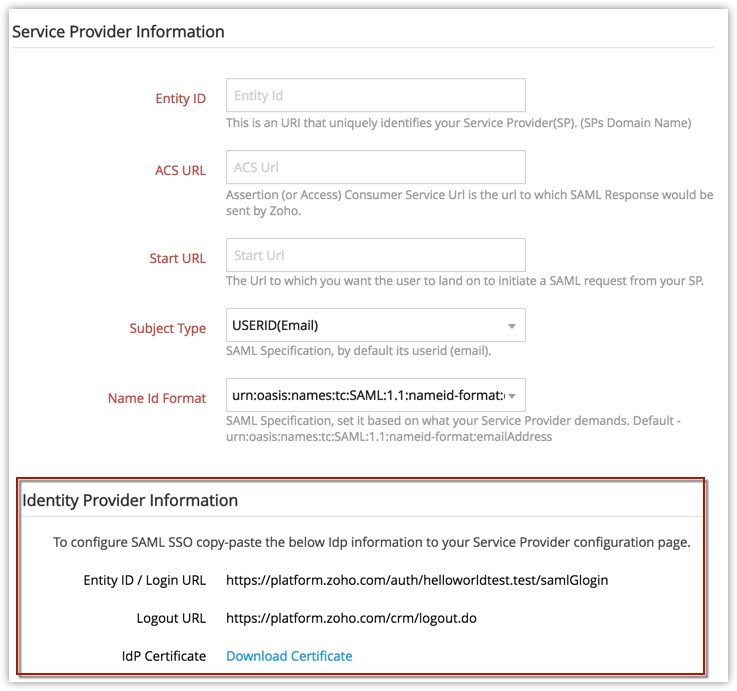
Task: Click the Entity ID input field
Action: point(375,96)
